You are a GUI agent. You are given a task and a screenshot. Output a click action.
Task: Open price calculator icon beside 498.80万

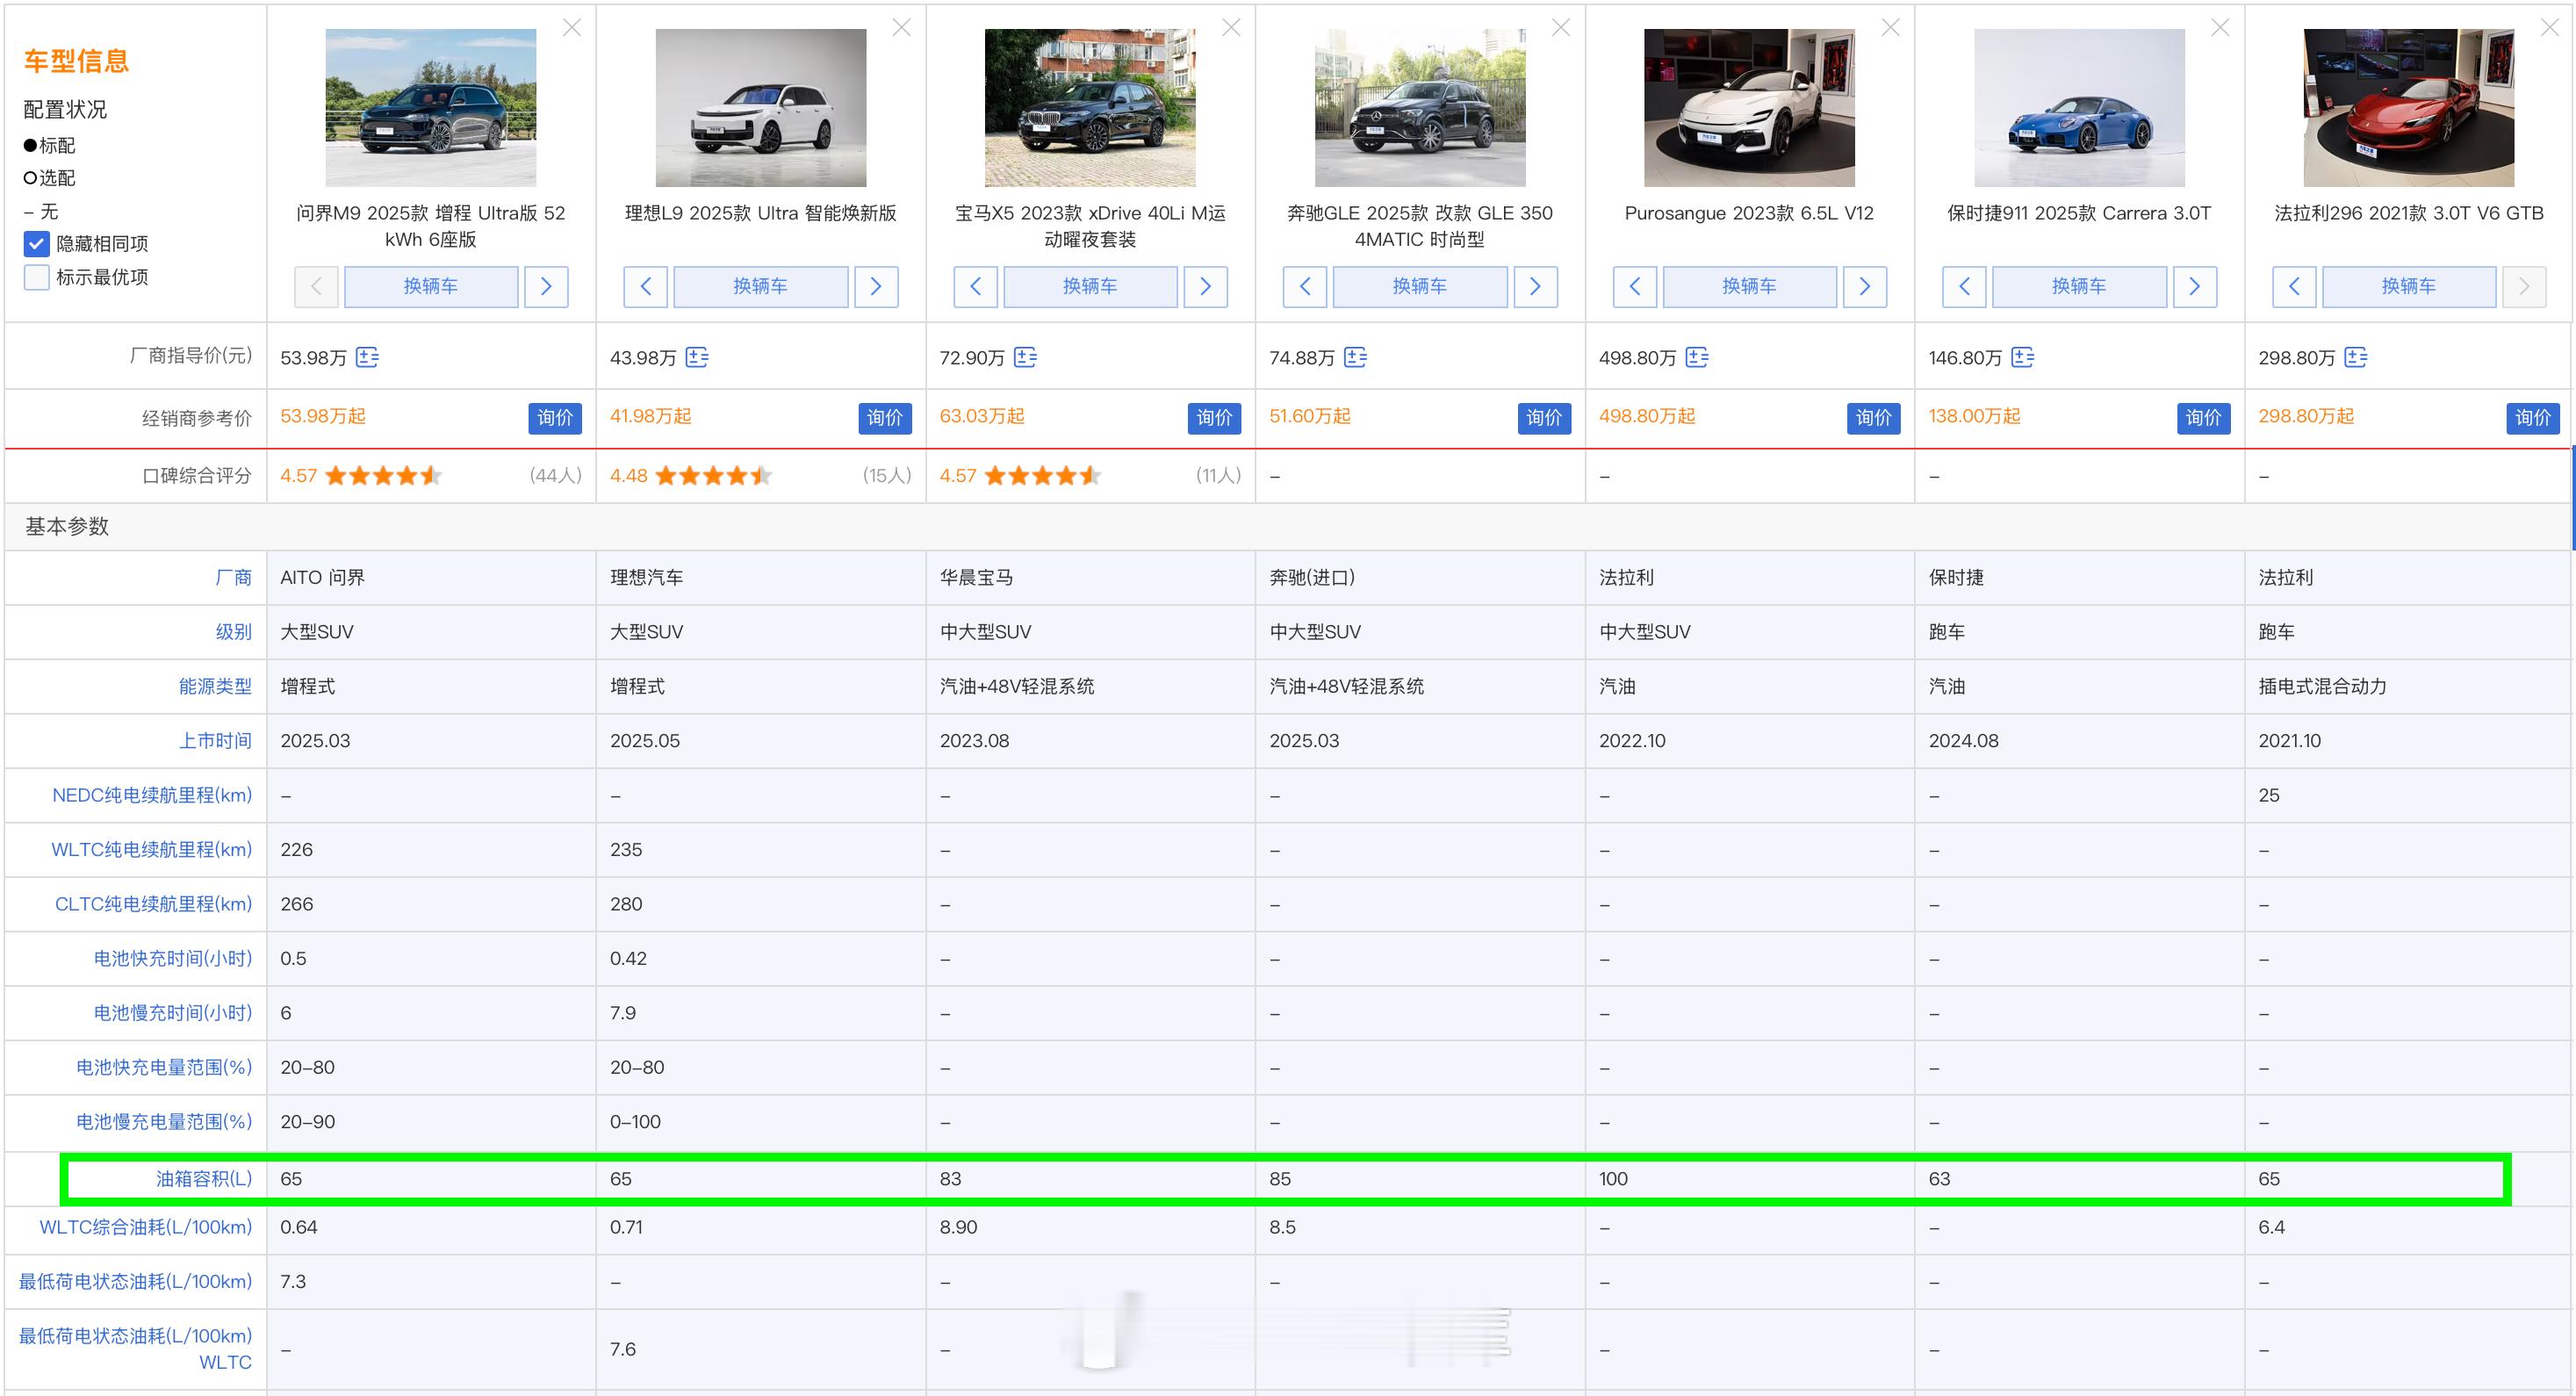pos(1697,357)
